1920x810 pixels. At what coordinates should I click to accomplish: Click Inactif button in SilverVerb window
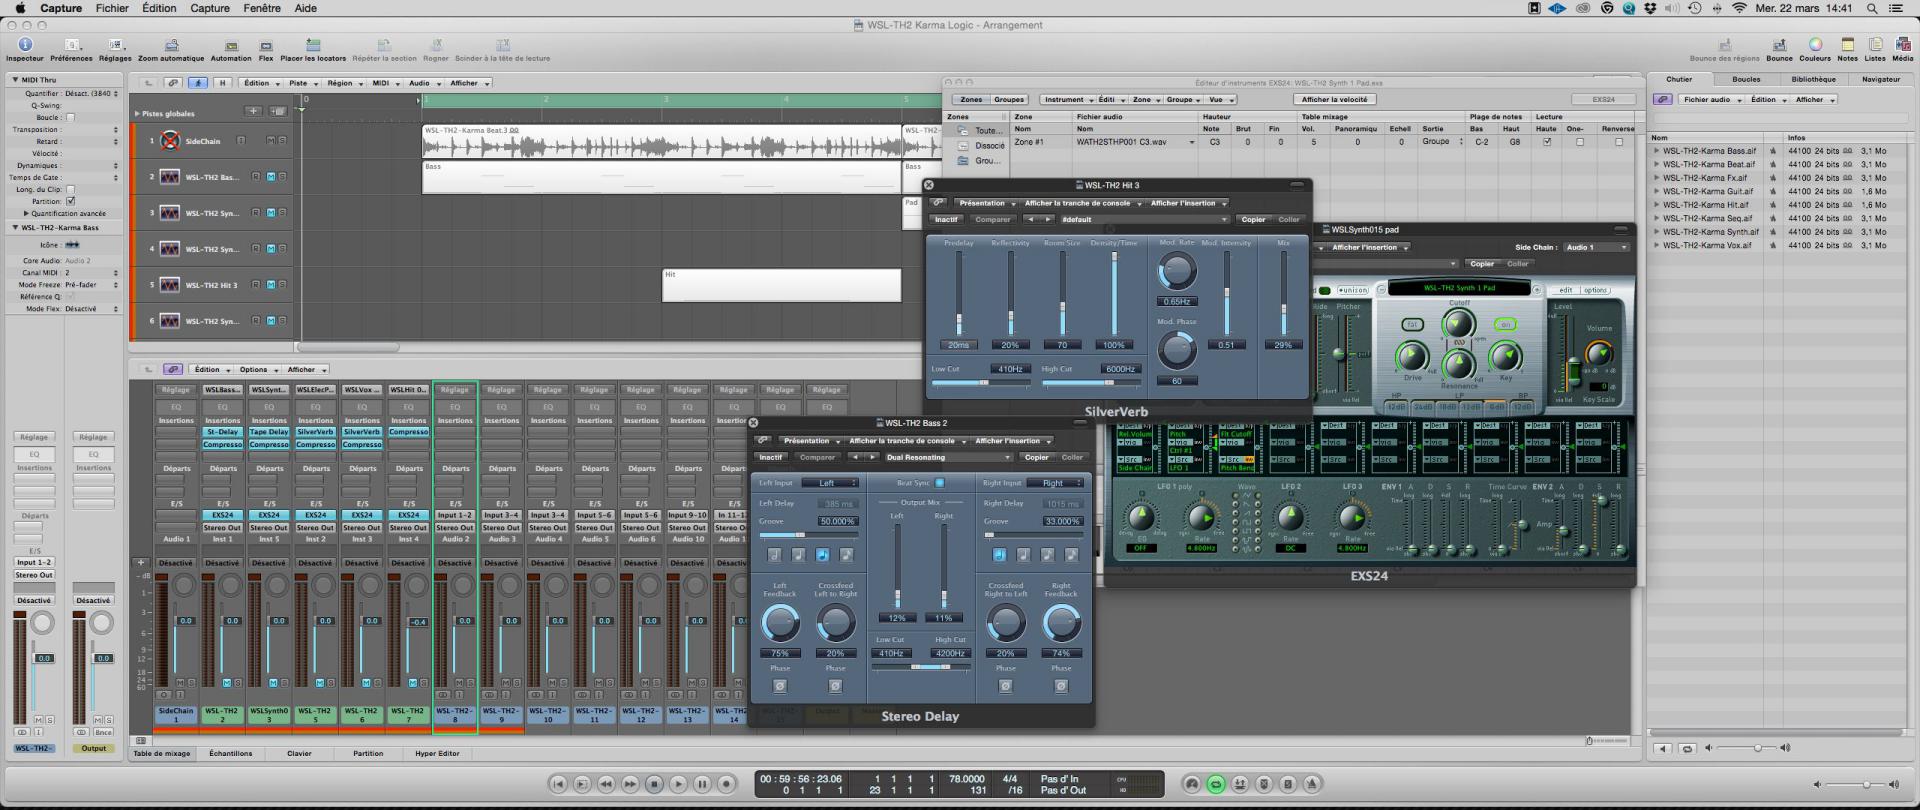coord(946,219)
